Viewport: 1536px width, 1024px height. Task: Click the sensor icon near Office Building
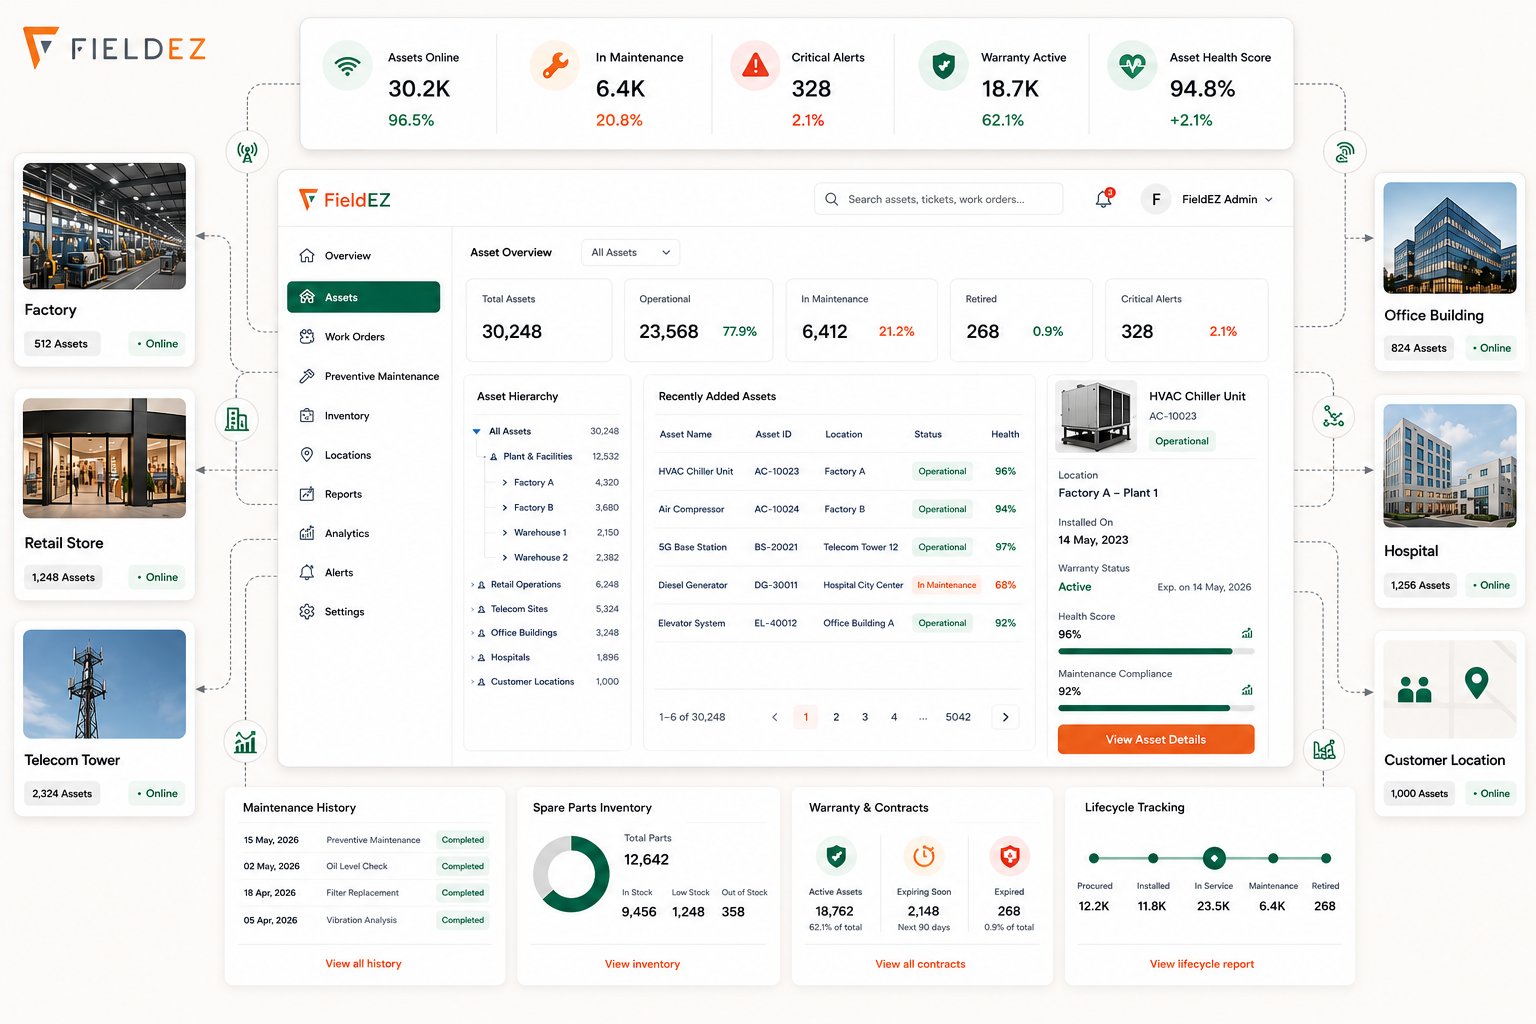(1344, 152)
